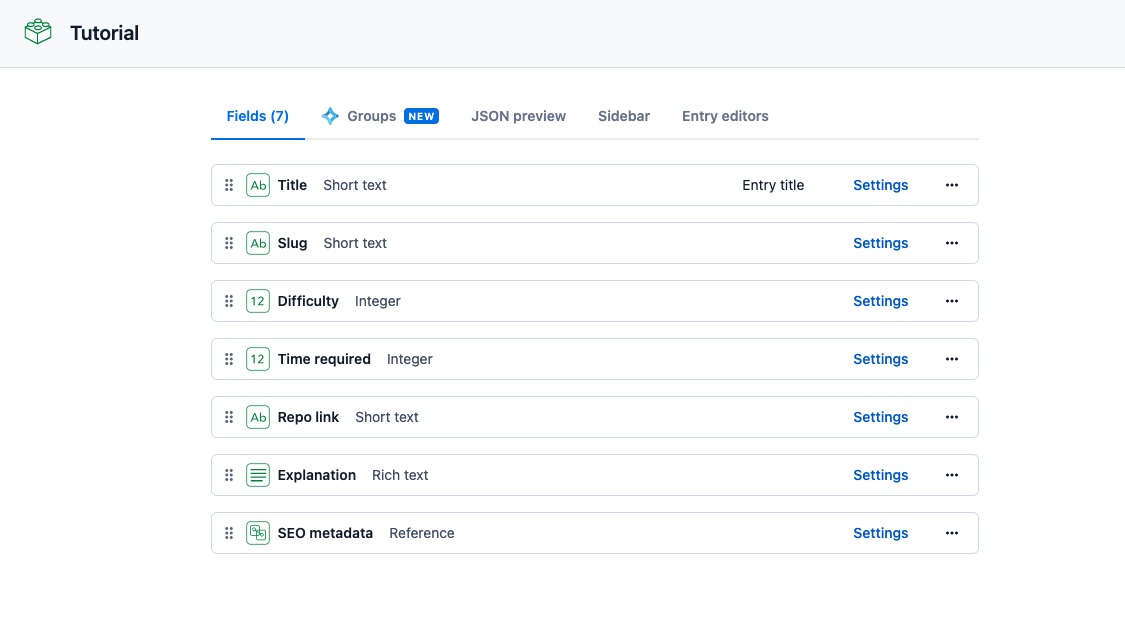The height and width of the screenshot is (634, 1125).
Task: Click the Difficulty field's integer type icon
Action: [x=258, y=301]
